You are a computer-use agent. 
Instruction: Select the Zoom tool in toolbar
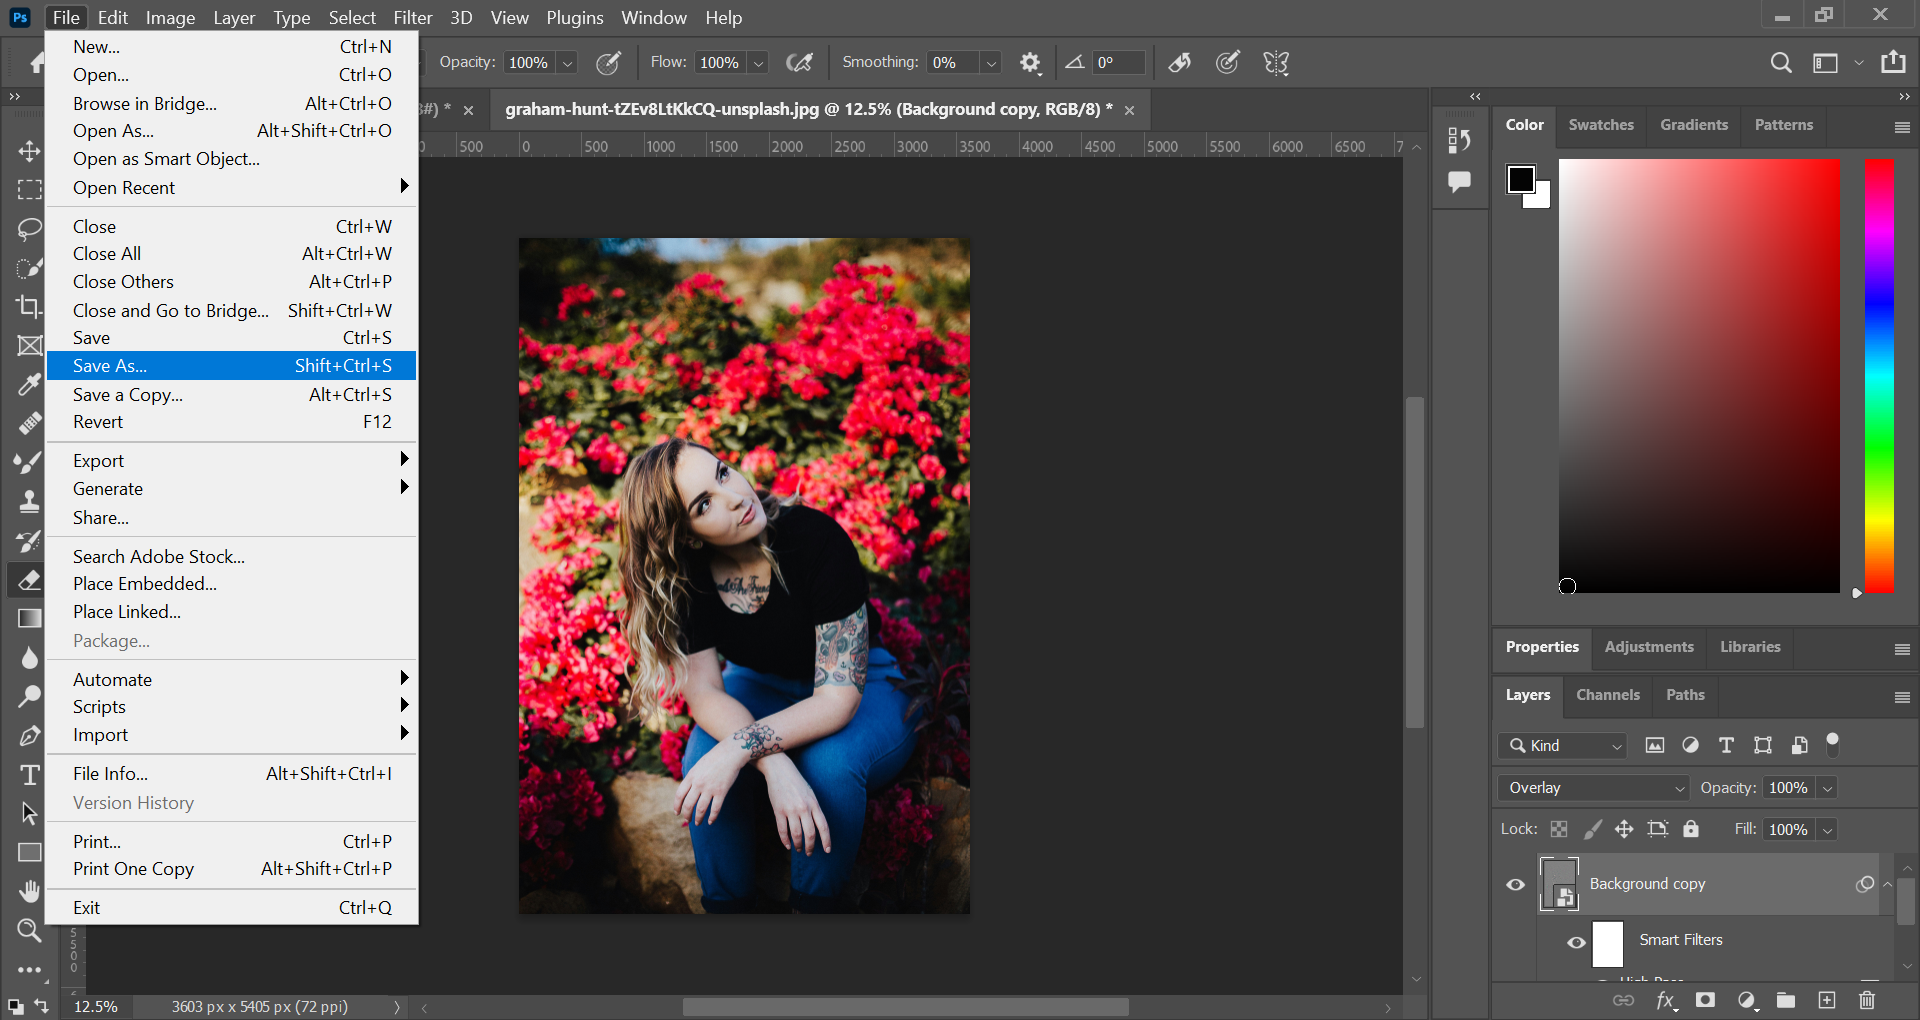click(x=29, y=931)
